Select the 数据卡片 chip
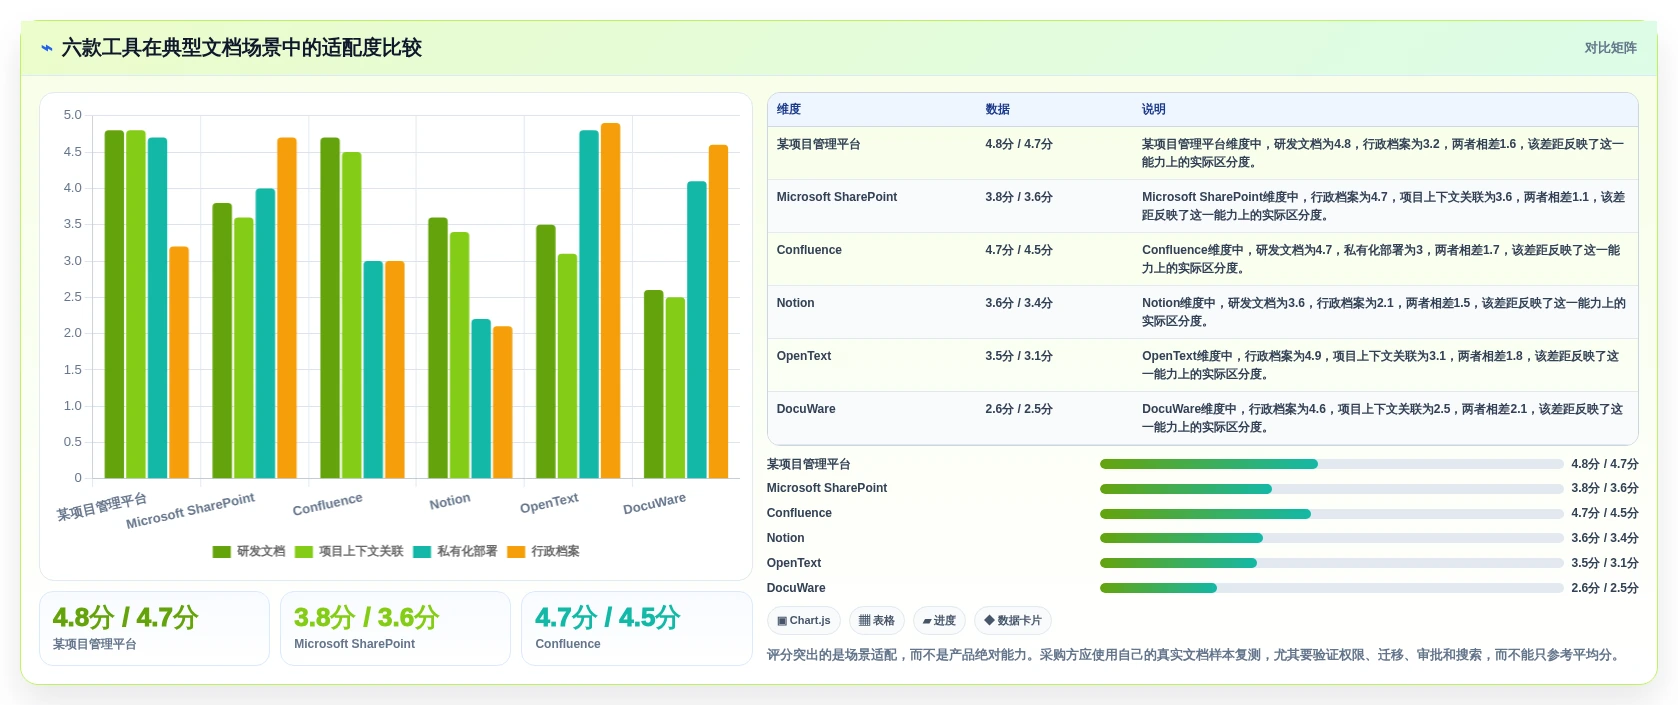Screen dimensions: 1678x705 point(1013,621)
